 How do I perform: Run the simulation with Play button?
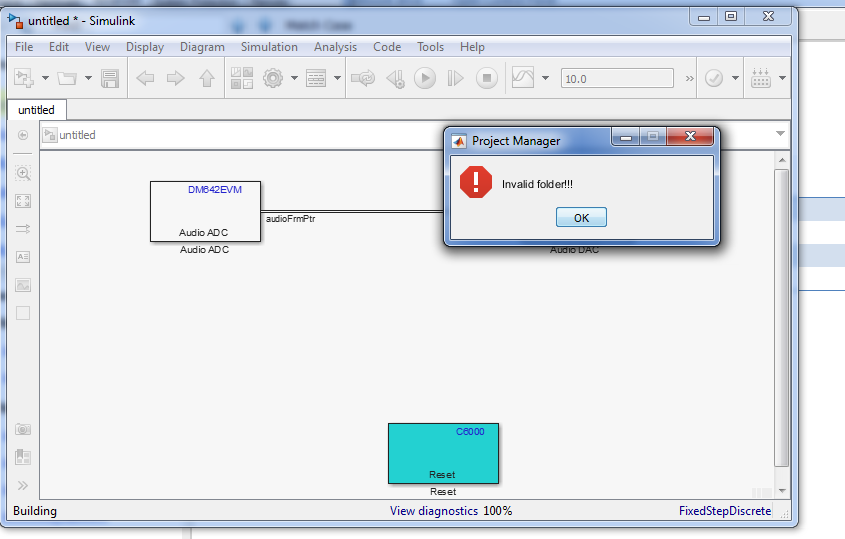pyautogui.click(x=425, y=79)
